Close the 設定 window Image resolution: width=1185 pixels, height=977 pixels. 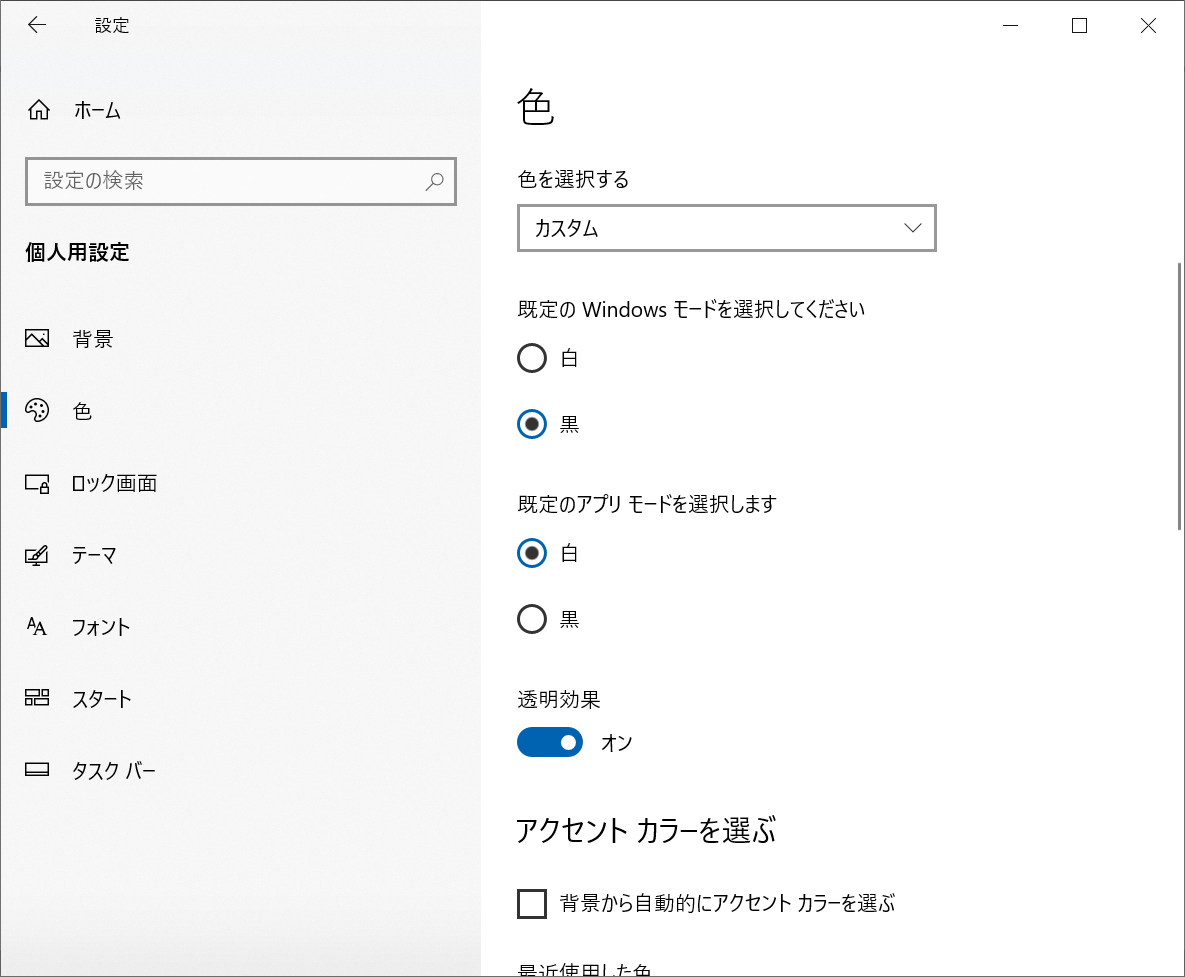click(1148, 25)
